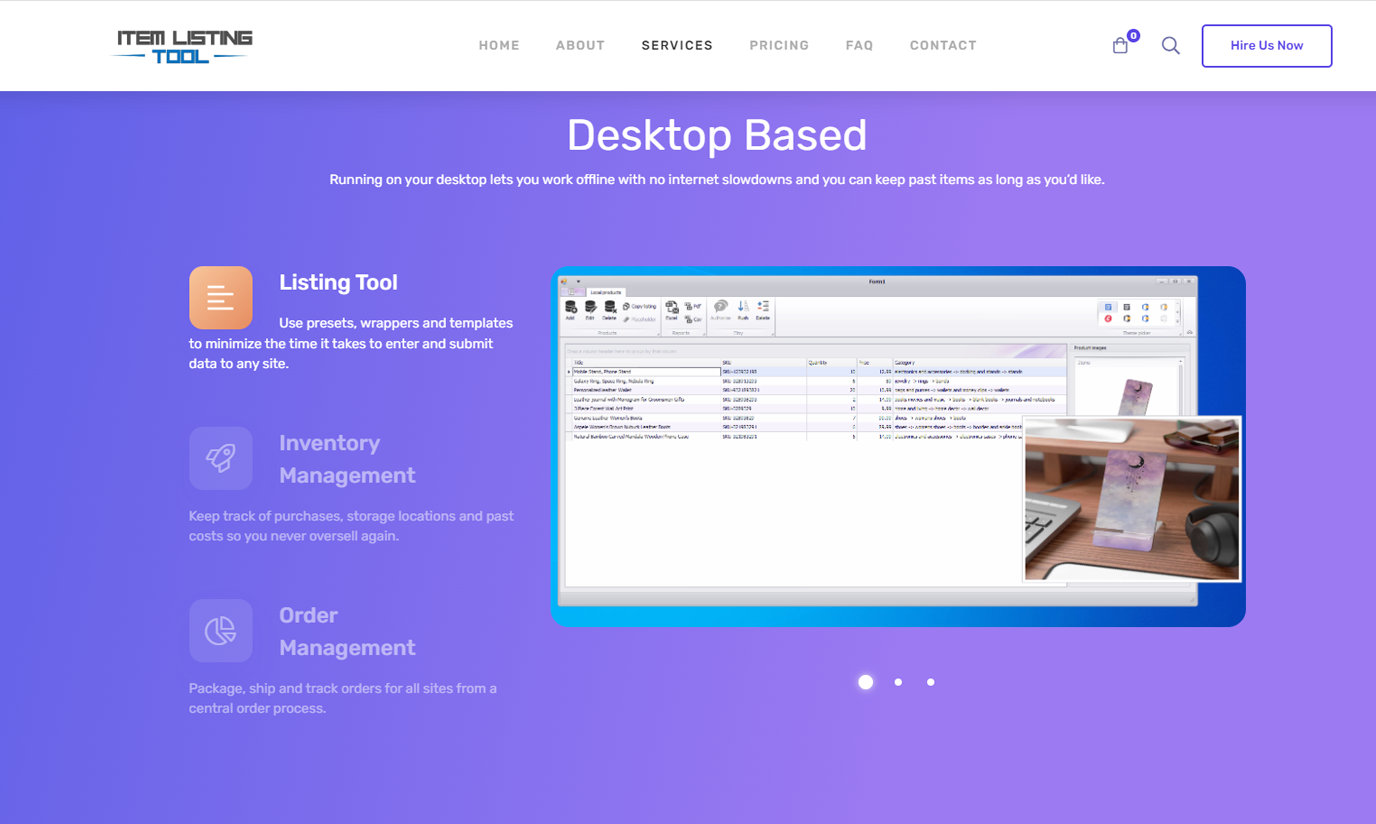
Task: Click the Inventory Management rocket icon
Action: 221,458
